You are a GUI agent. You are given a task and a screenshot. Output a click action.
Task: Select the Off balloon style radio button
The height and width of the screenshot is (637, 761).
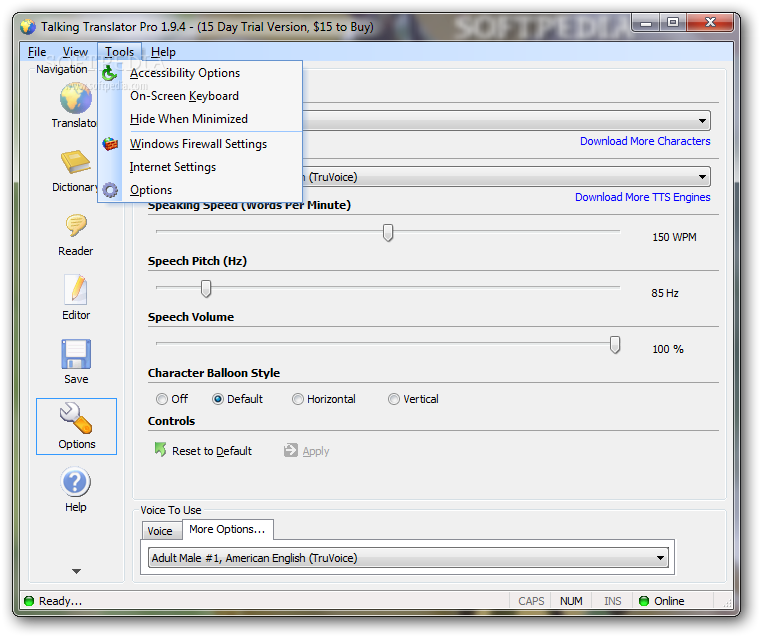162,399
